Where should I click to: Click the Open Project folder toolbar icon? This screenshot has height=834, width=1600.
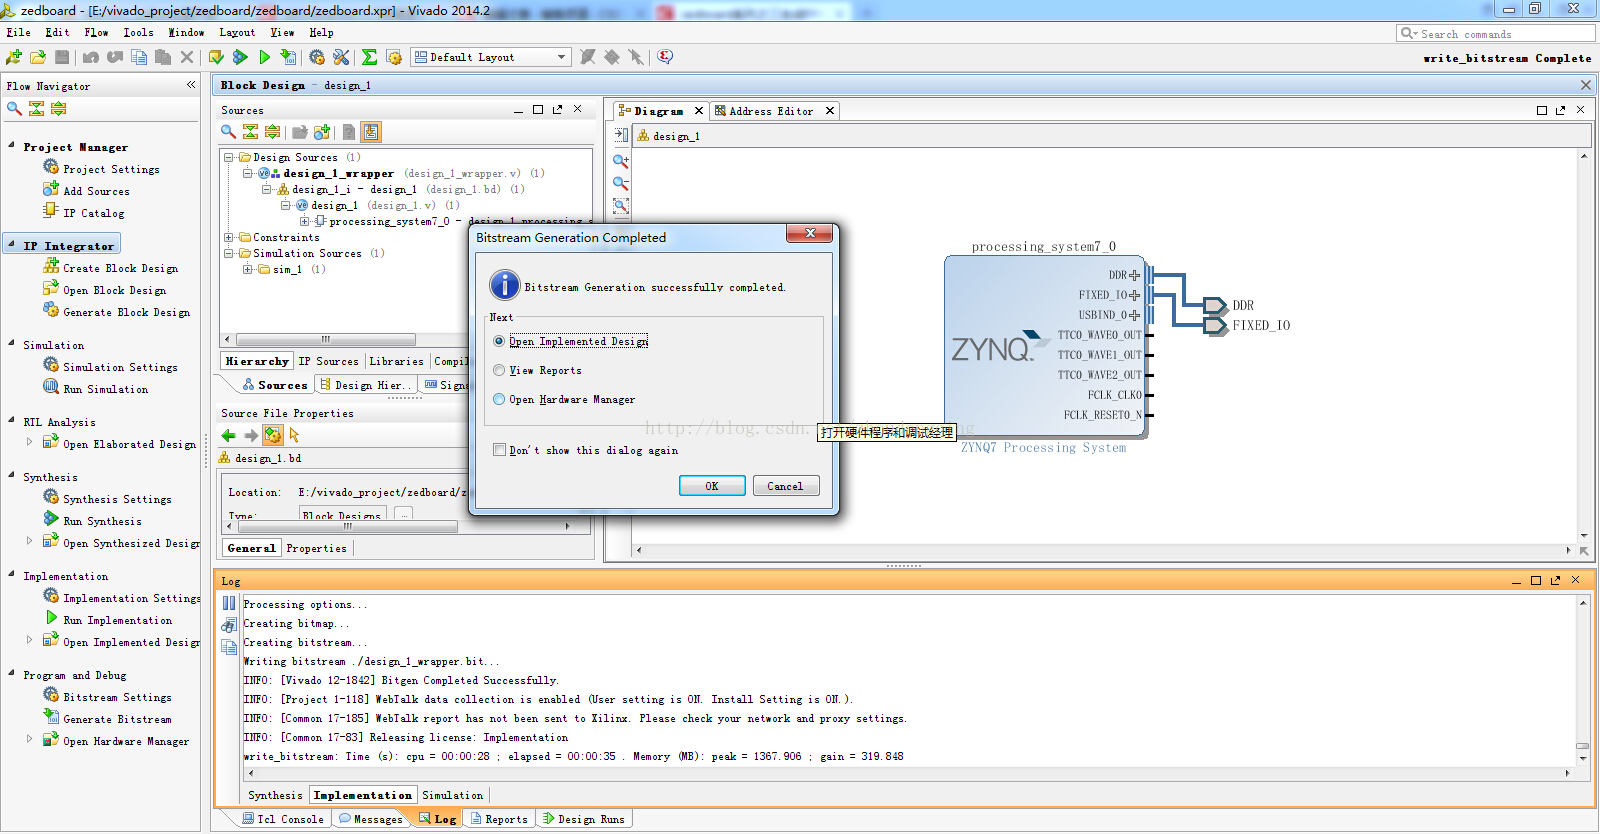point(38,57)
